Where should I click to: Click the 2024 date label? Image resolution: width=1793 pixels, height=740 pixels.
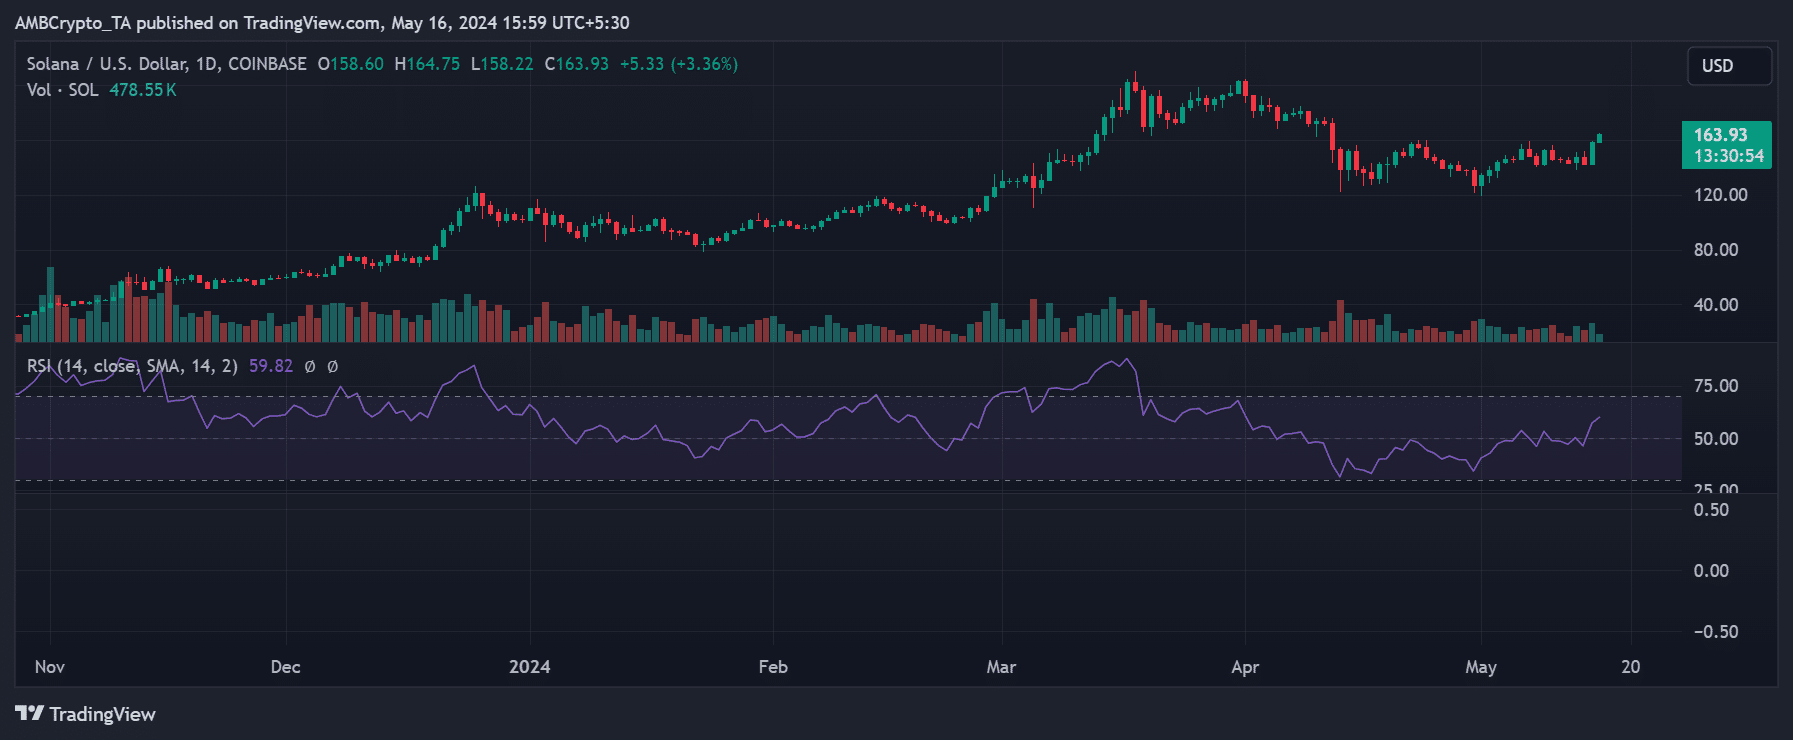point(530,667)
